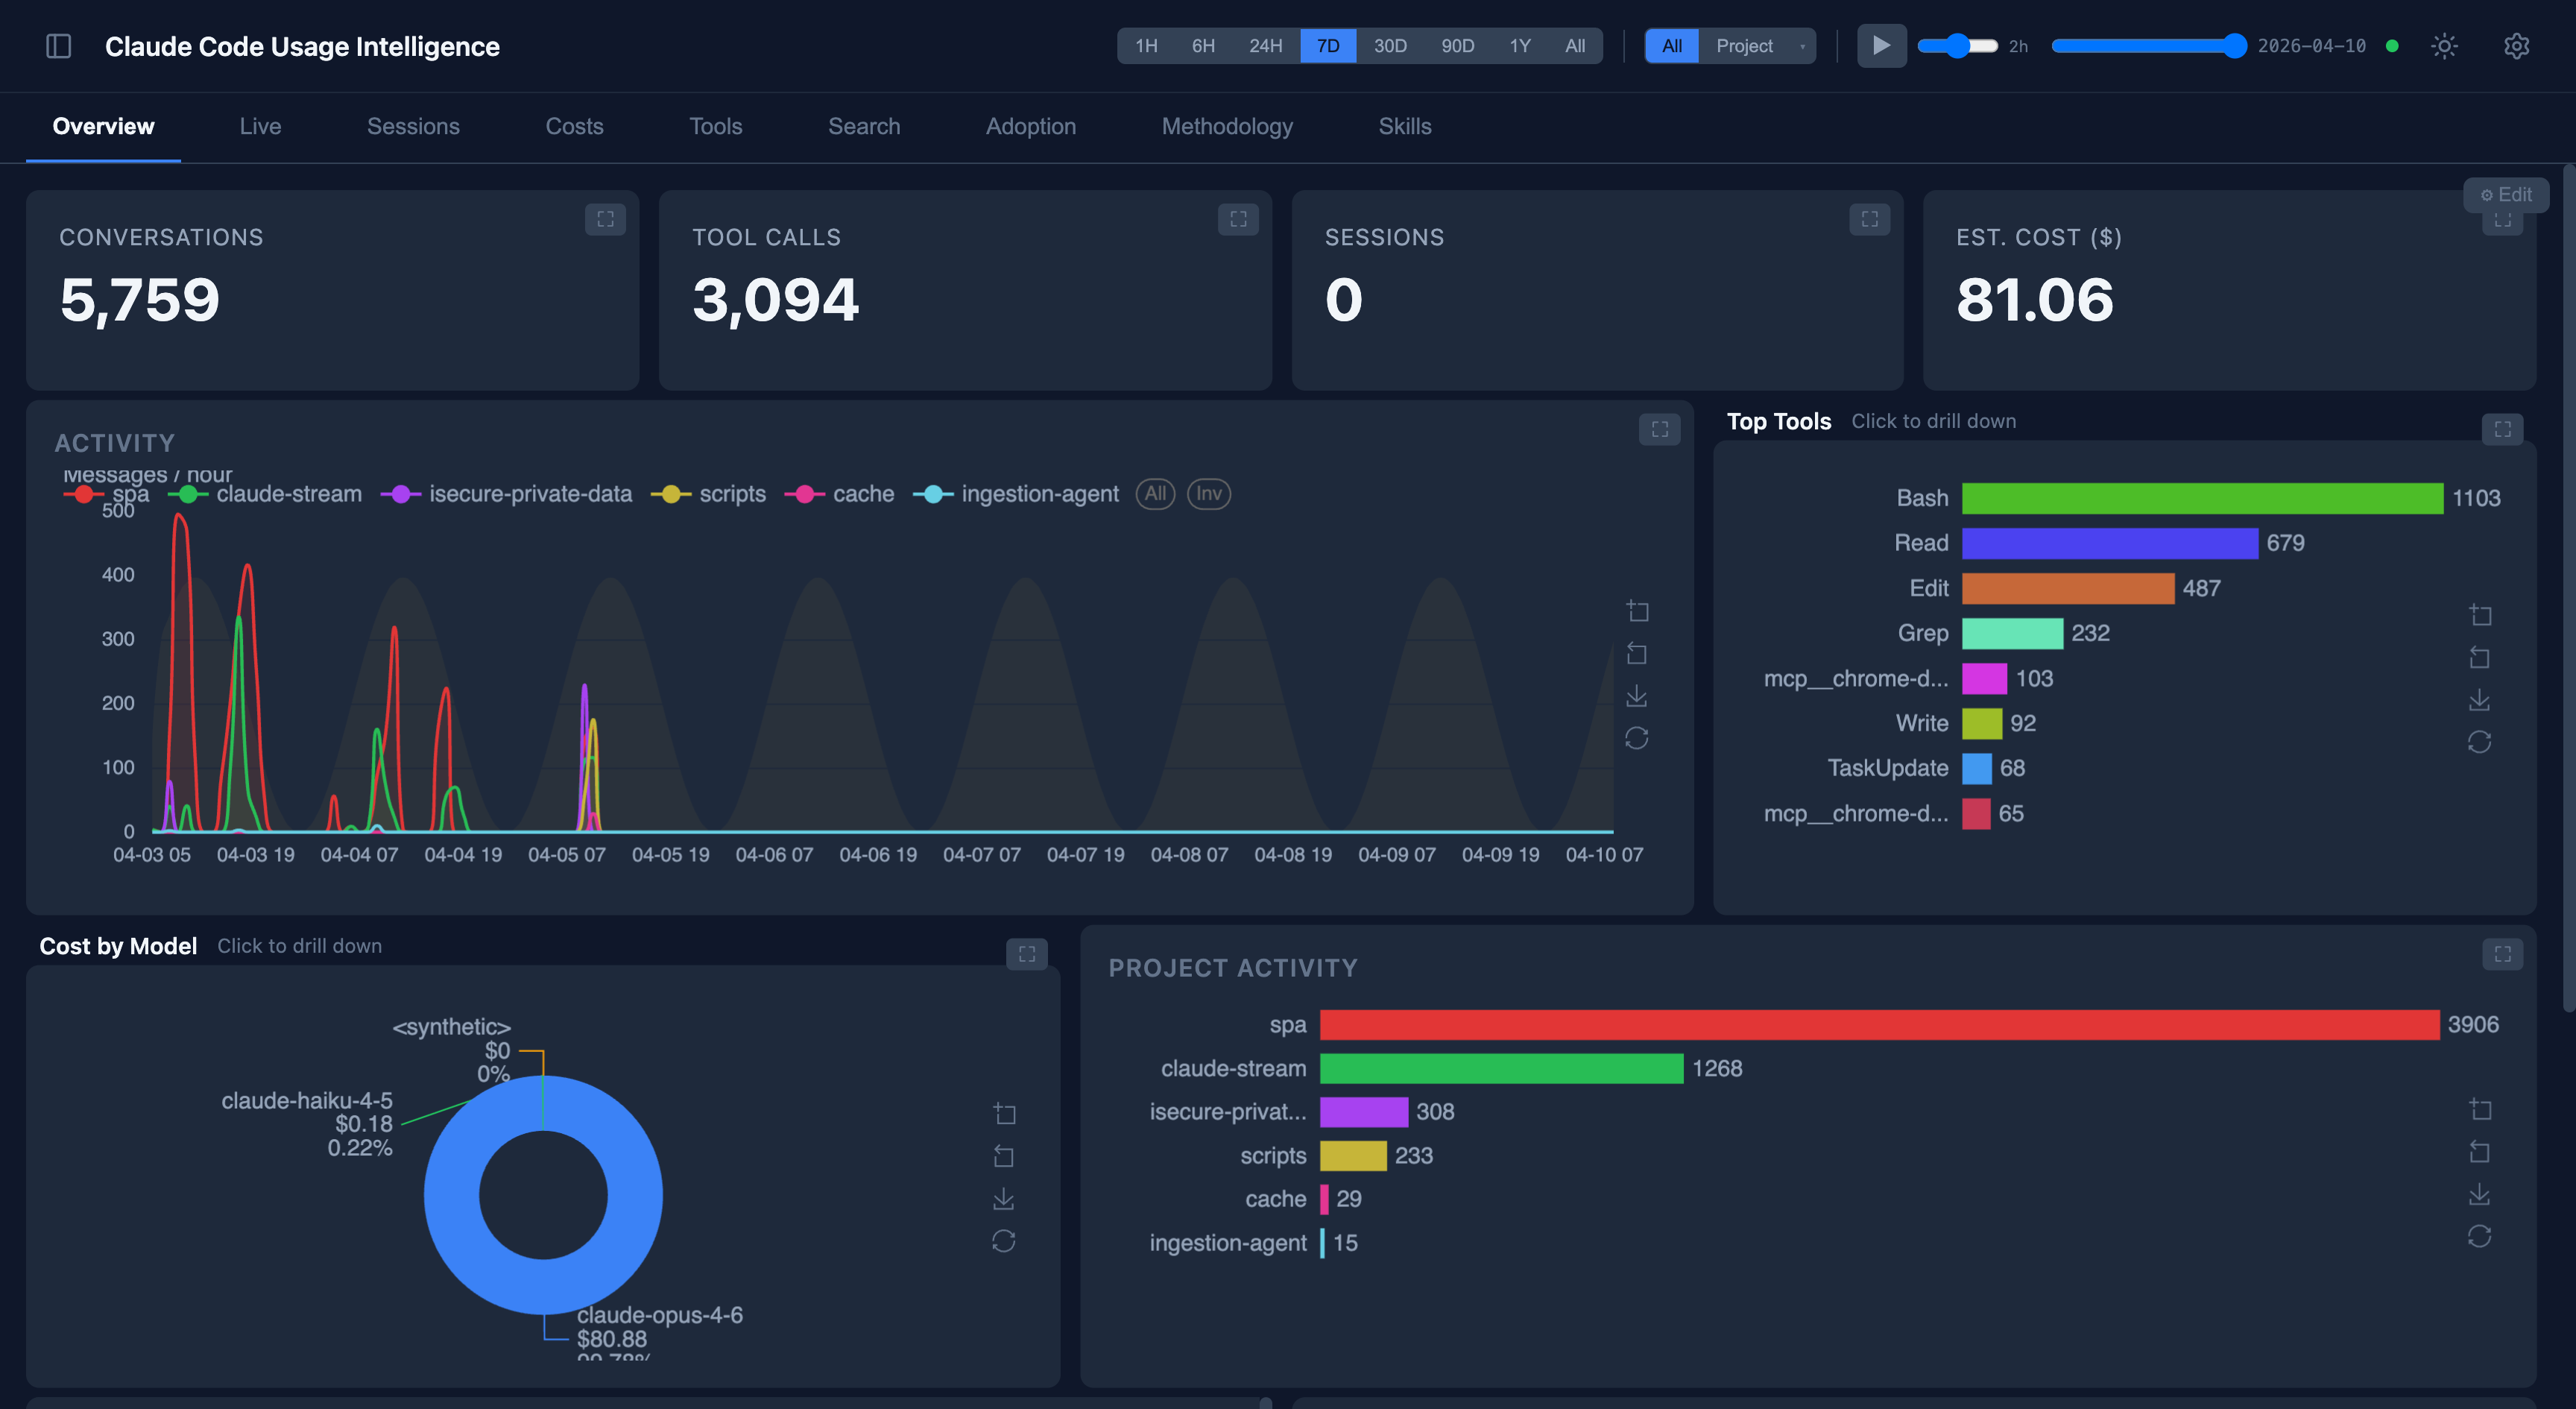Undo zoom on the Project Activity chart
Viewport: 2576px width, 1409px height.
click(2481, 1151)
